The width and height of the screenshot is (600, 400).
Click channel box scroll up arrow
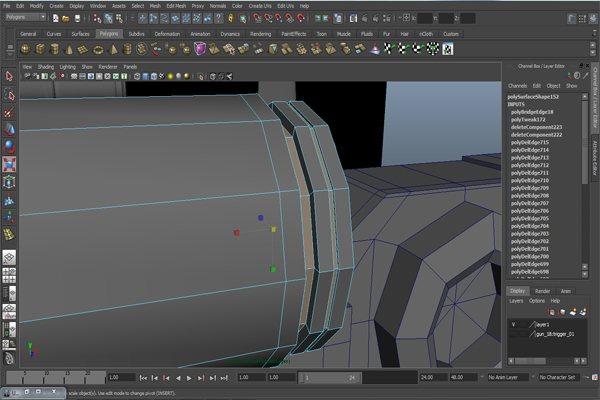pos(585,96)
